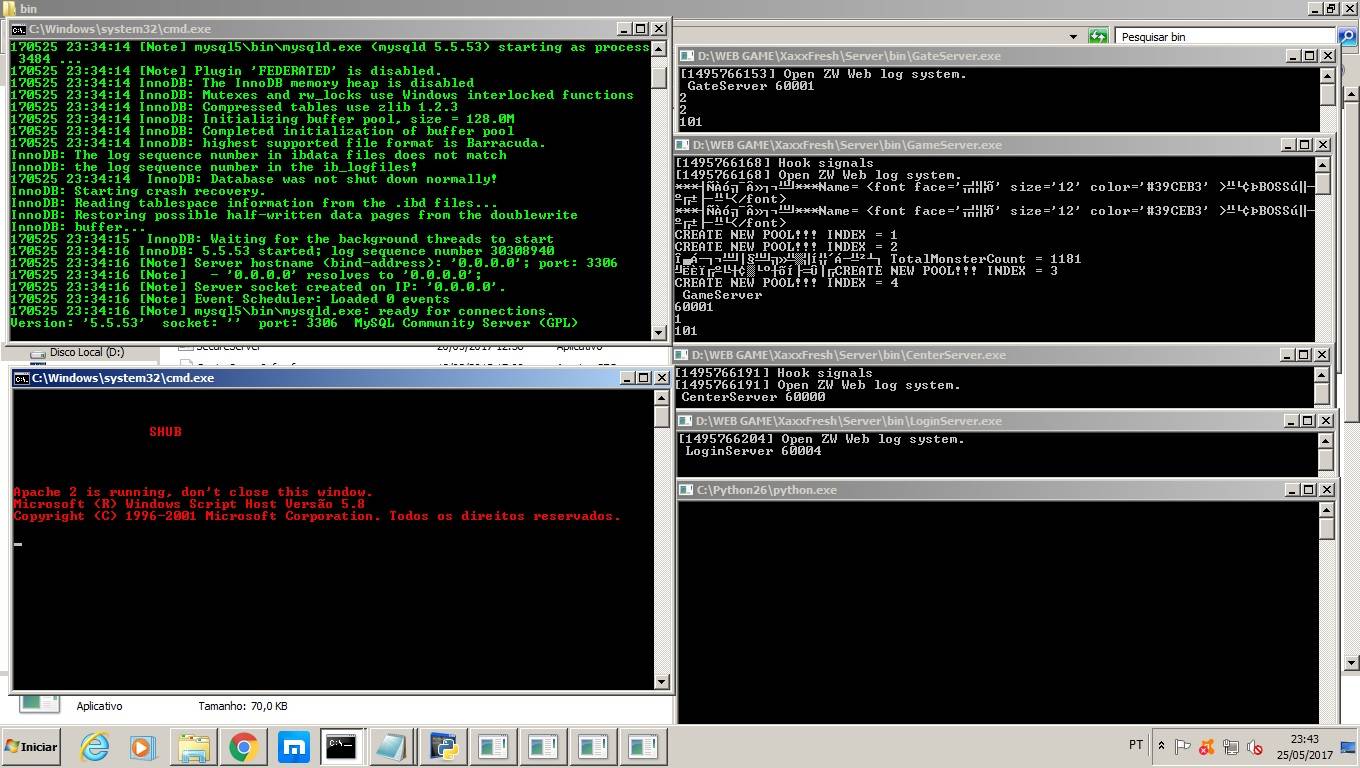Open system menu icon of GateServer.exe window

[x=686, y=56]
